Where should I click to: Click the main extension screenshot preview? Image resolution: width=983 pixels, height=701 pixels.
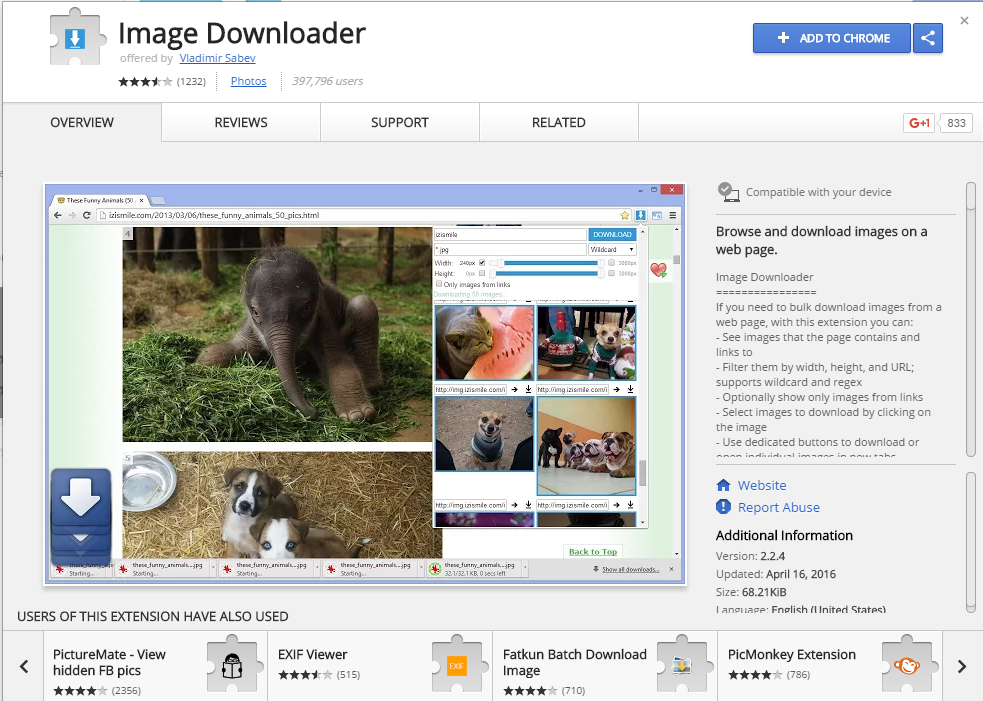[365, 384]
